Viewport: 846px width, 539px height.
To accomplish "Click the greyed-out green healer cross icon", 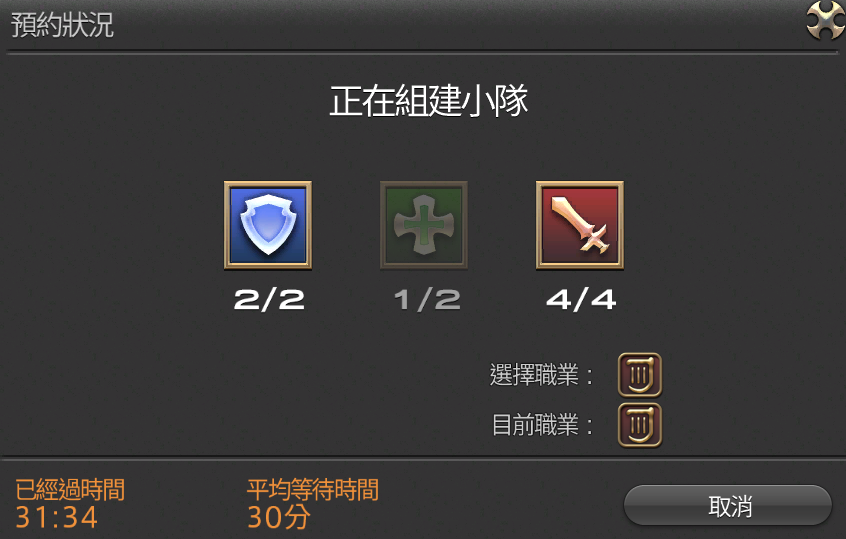I will [424, 225].
